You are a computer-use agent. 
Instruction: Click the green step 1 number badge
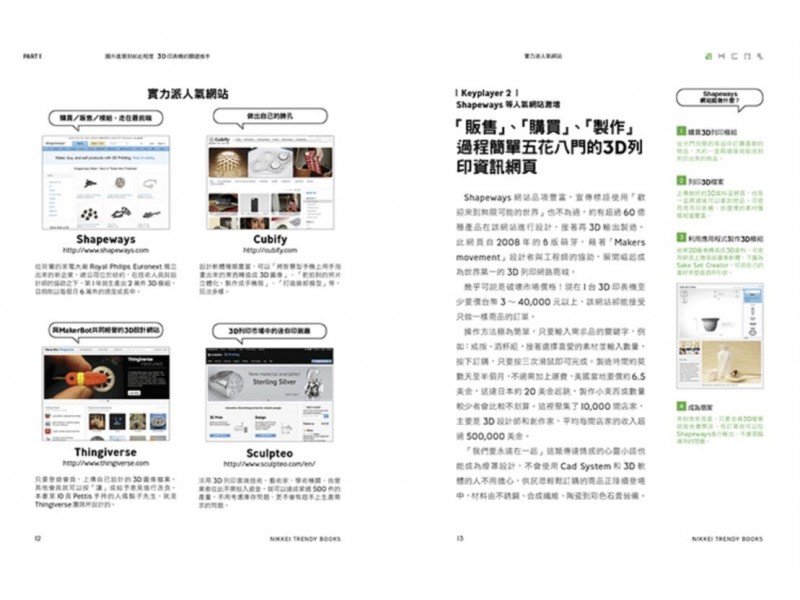[681, 132]
